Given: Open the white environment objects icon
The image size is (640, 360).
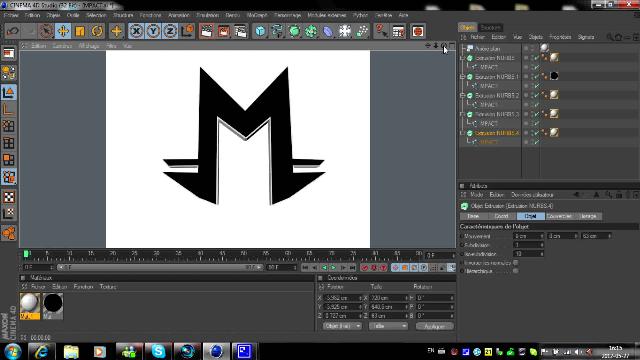Looking at the screenshot, I should click(x=345, y=31).
